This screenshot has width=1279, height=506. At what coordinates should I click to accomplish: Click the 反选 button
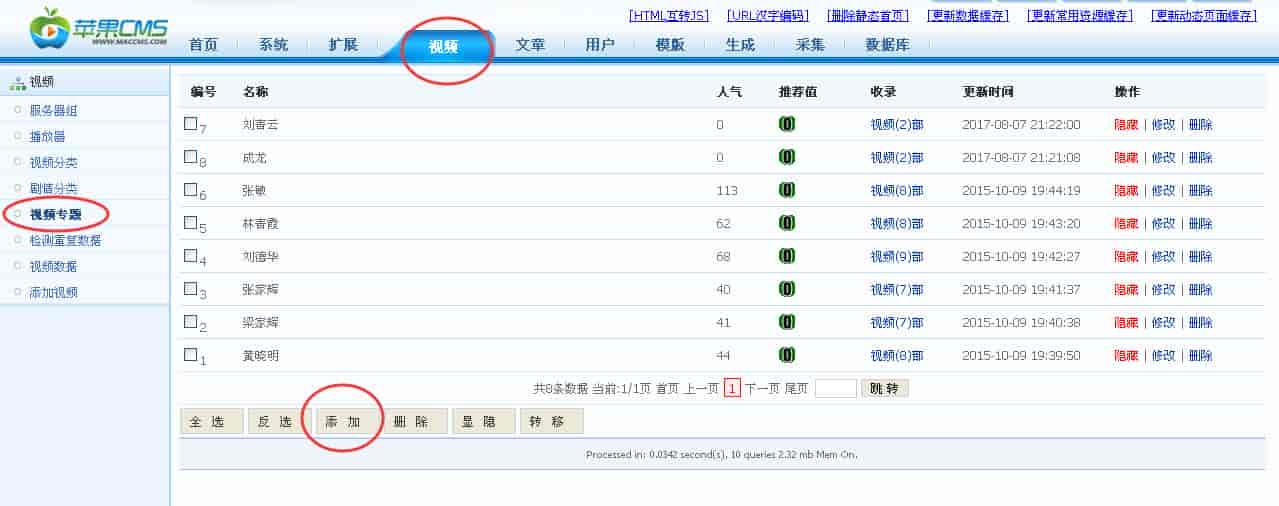pyautogui.click(x=280, y=422)
